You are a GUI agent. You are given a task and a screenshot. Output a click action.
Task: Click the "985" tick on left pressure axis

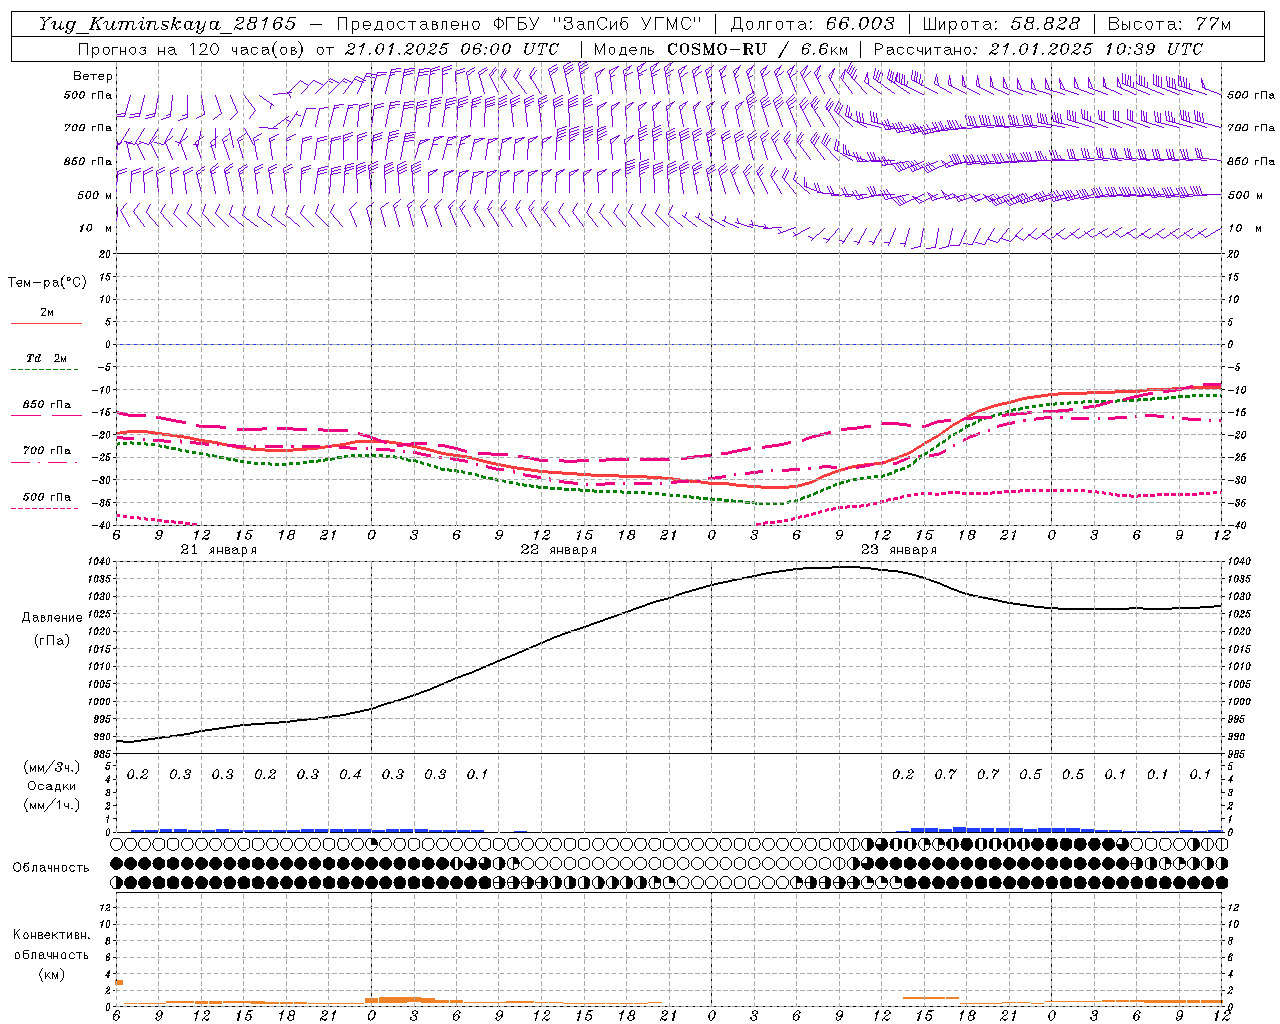(103, 754)
